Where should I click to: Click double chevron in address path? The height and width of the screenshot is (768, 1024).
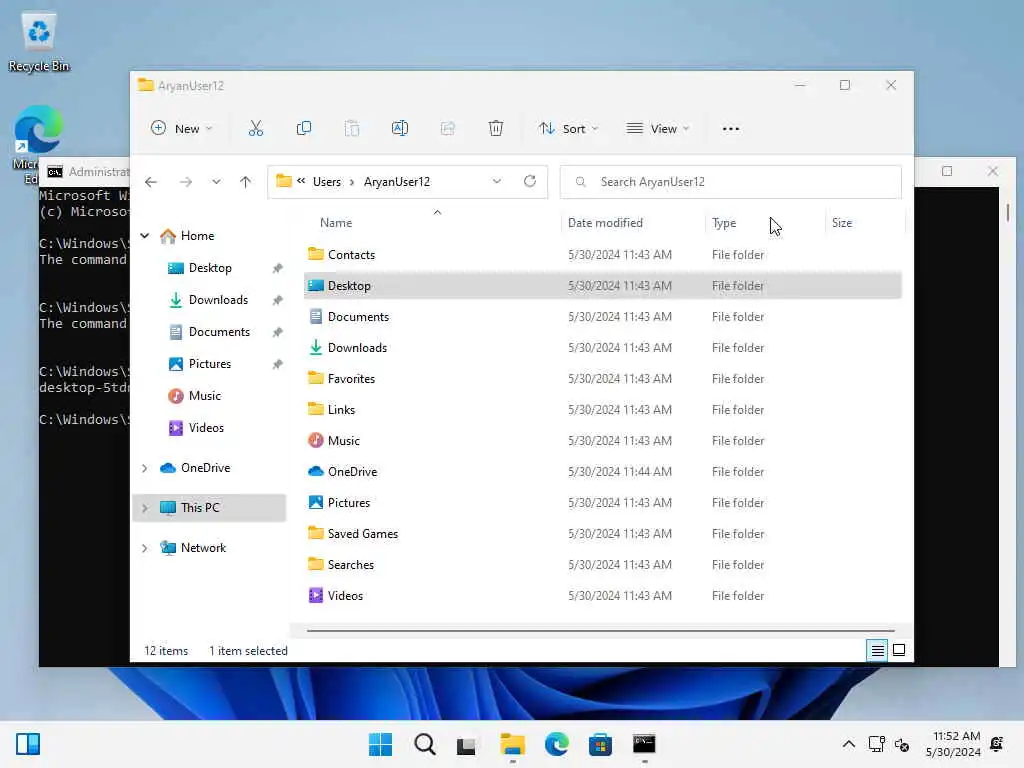(x=301, y=182)
